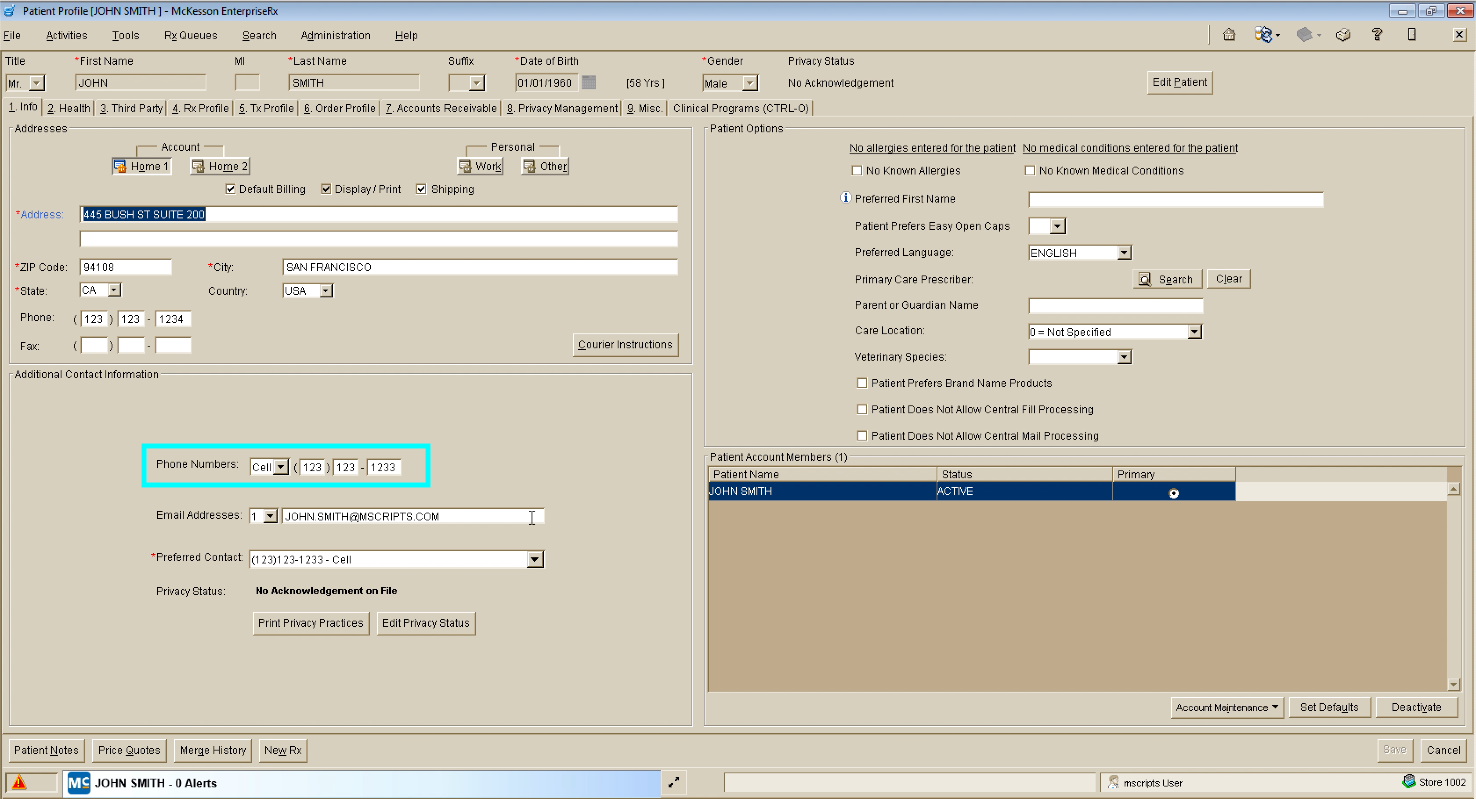Screen dimensions: 1476x799
Task: Click the Set Defaults button
Action: (1329, 707)
